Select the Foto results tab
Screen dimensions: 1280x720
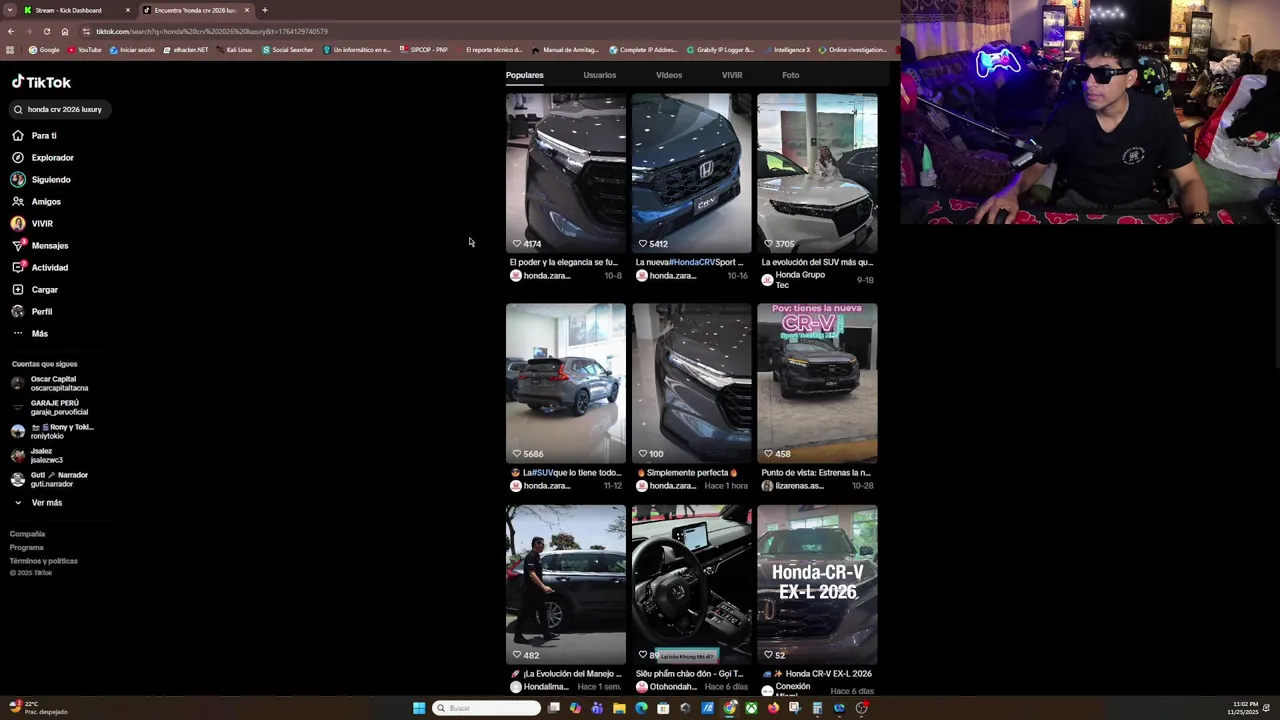790,75
